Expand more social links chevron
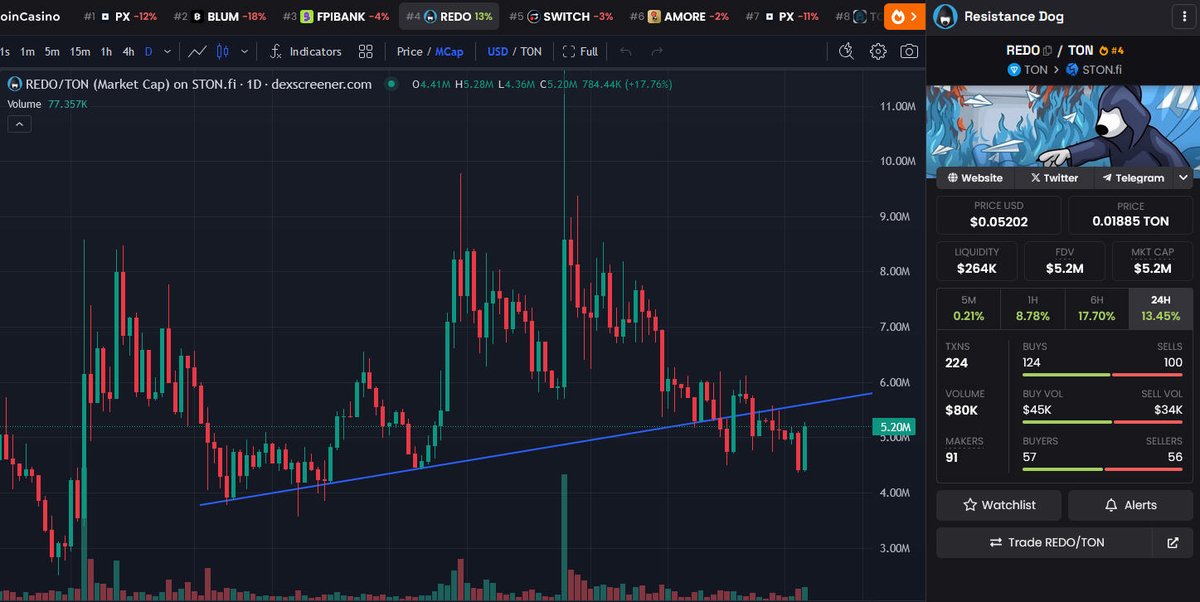1200x602 pixels. (x=1183, y=178)
